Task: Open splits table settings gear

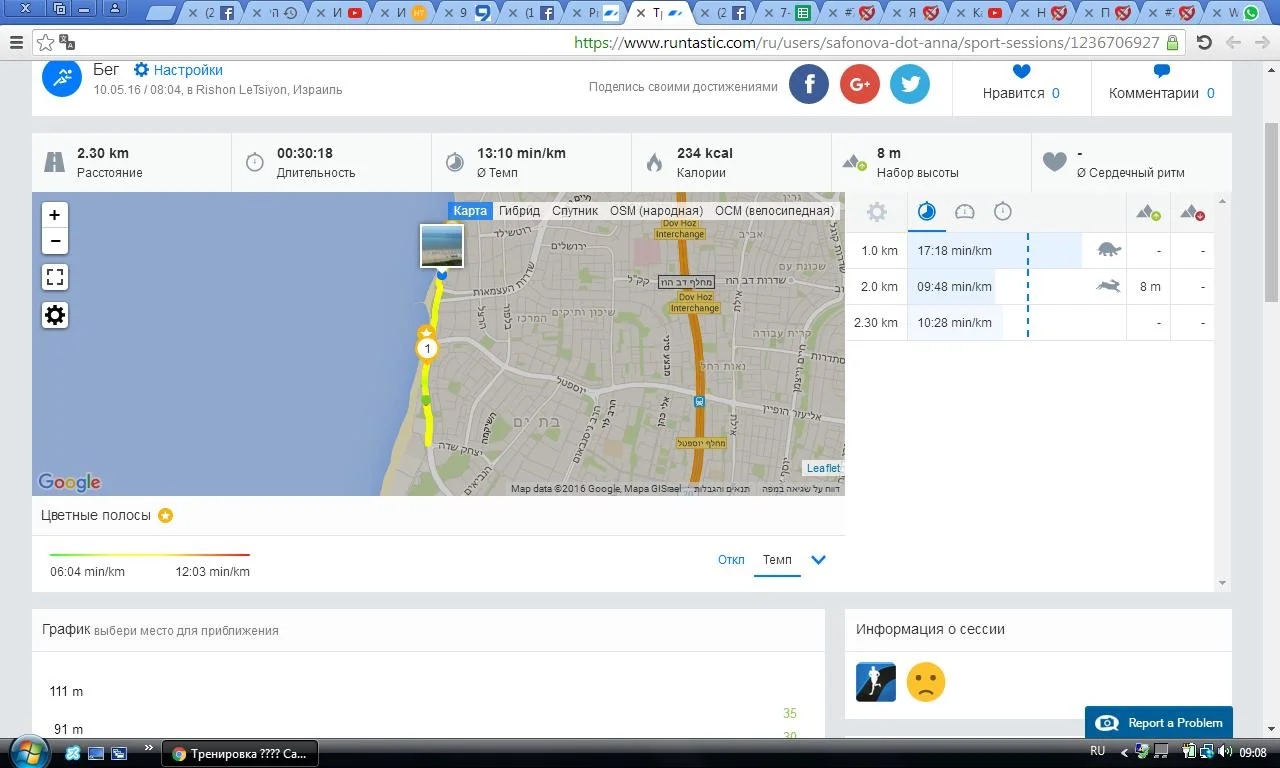Action: (x=877, y=212)
